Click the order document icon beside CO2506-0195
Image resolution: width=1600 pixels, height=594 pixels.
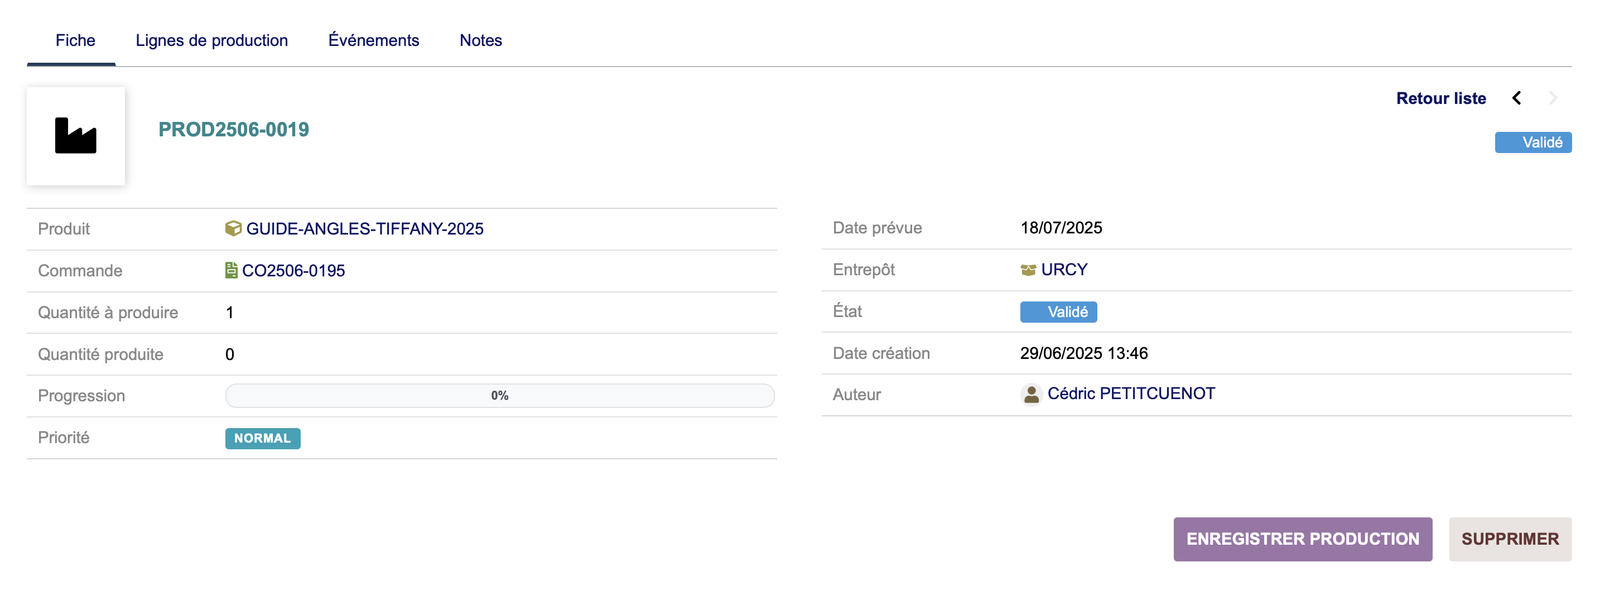231,271
